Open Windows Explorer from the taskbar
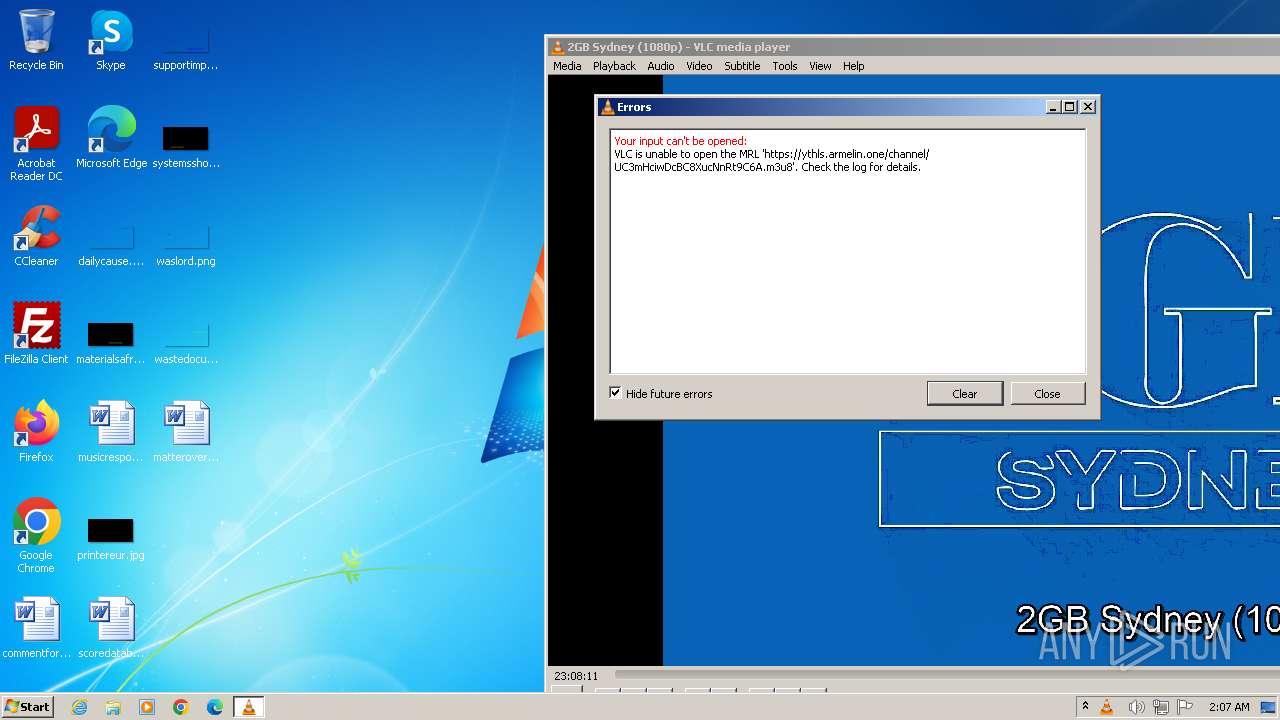Viewport: 1280px width, 720px height. pyautogui.click(x=113, y=707)
